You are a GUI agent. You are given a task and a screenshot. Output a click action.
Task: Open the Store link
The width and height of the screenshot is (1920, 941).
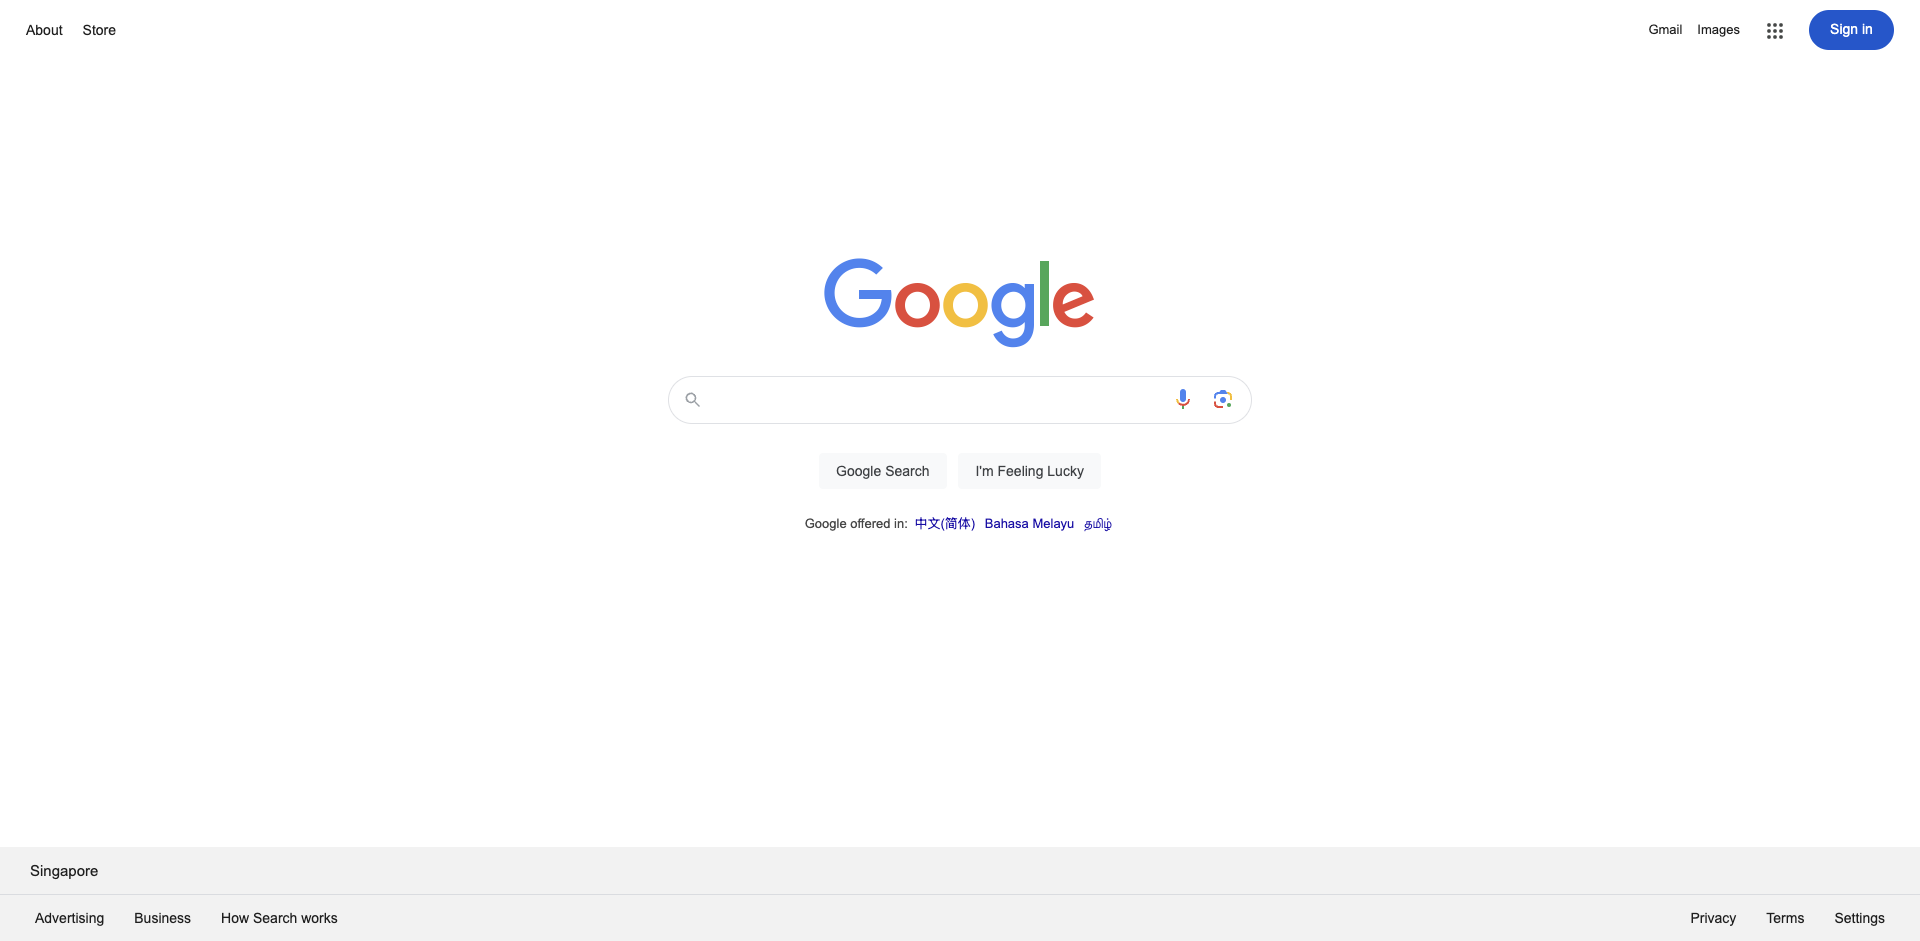[x=99, y=30]
